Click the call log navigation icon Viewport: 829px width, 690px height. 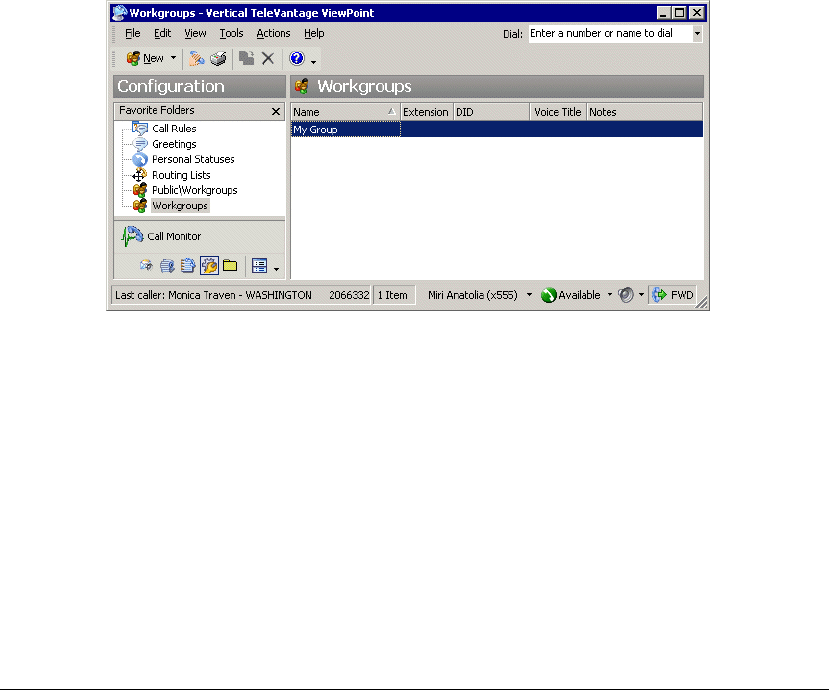point(167,265)
